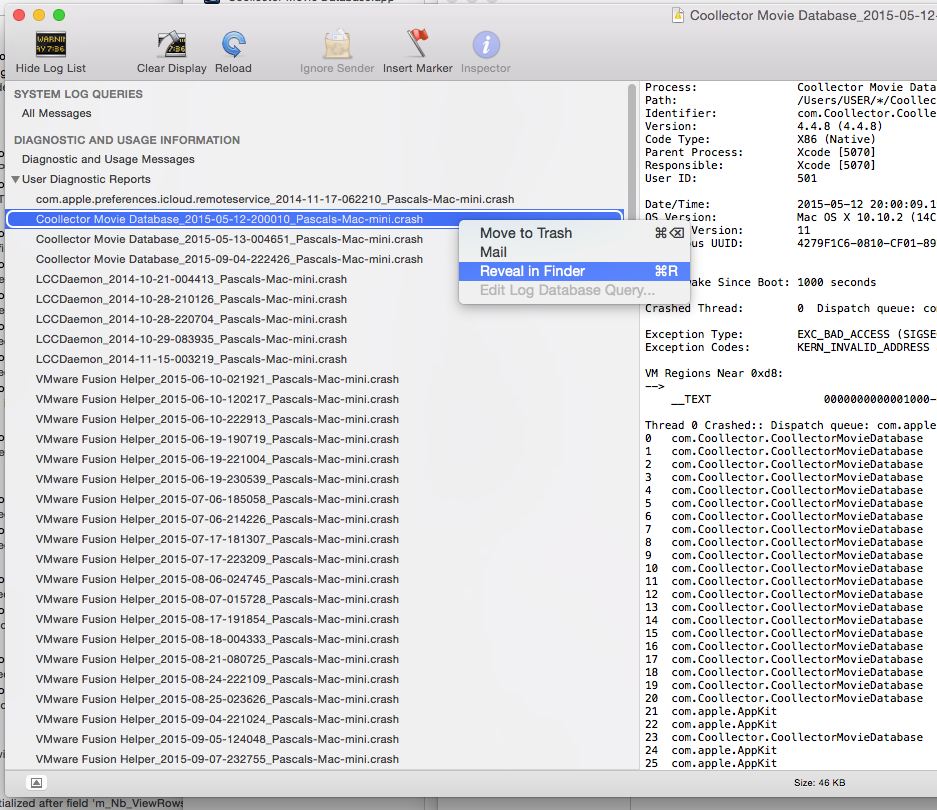
Task: Select All Messages log query
Action: click(57, 114)
